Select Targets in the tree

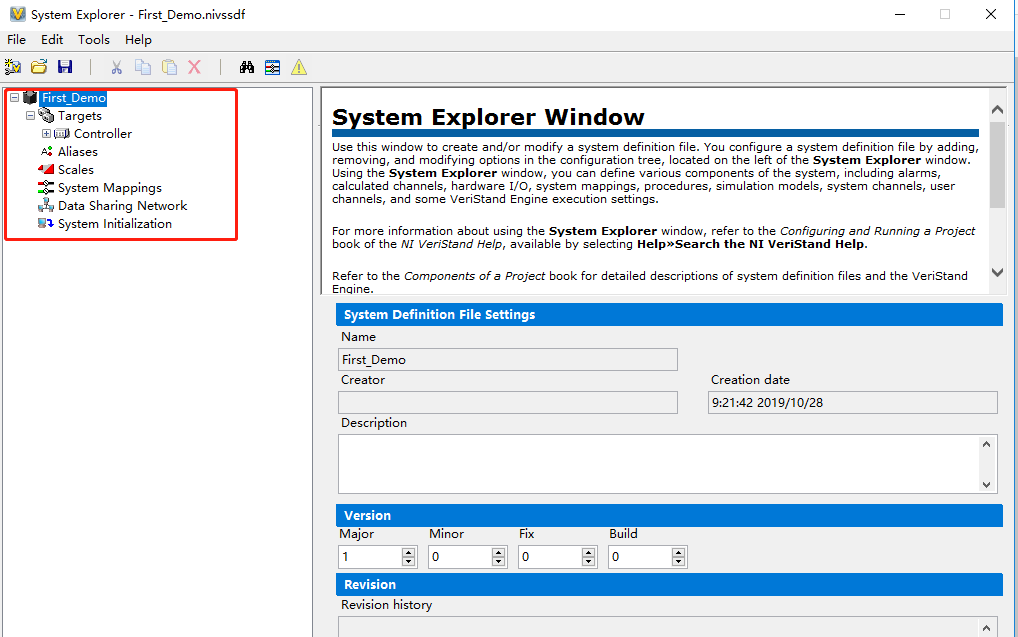pyautogui.click(x=80, y=116)
